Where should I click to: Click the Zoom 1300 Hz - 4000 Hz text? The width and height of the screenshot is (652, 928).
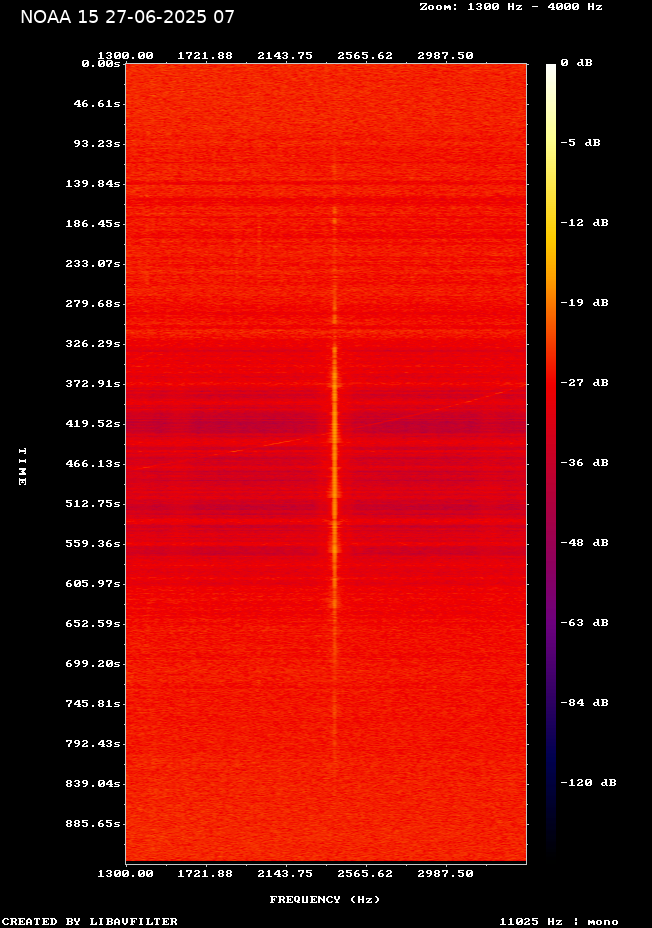coord(510,7)
